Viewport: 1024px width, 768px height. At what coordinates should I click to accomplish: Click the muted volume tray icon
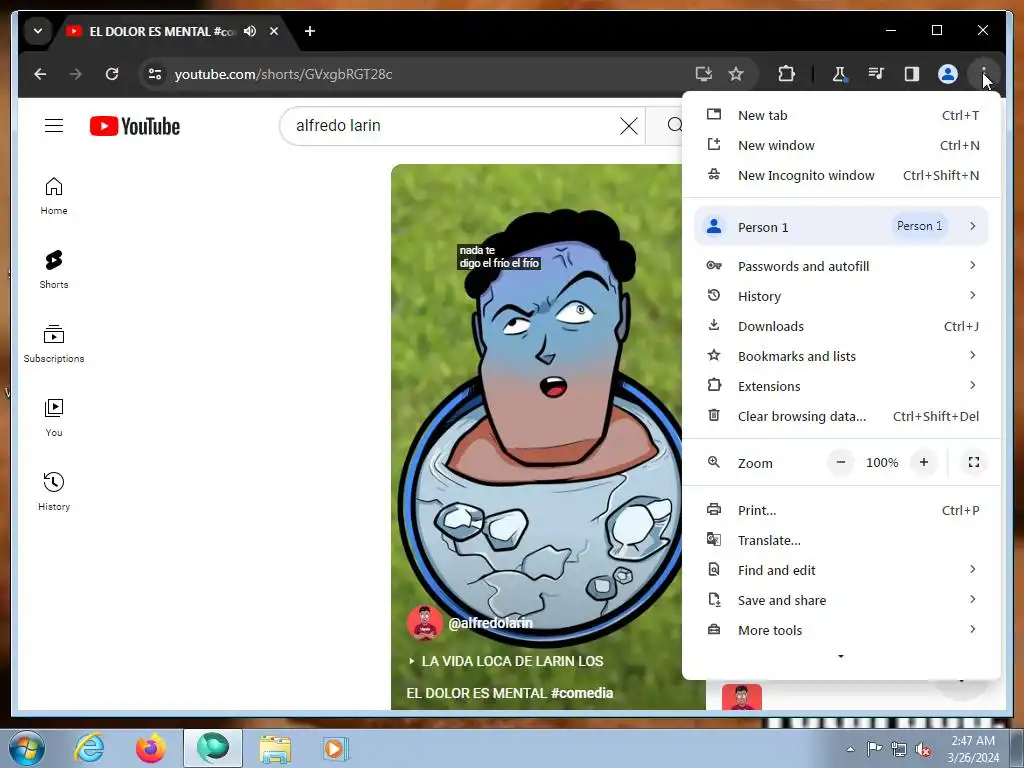pyautogui.click(x=923, y=749)
